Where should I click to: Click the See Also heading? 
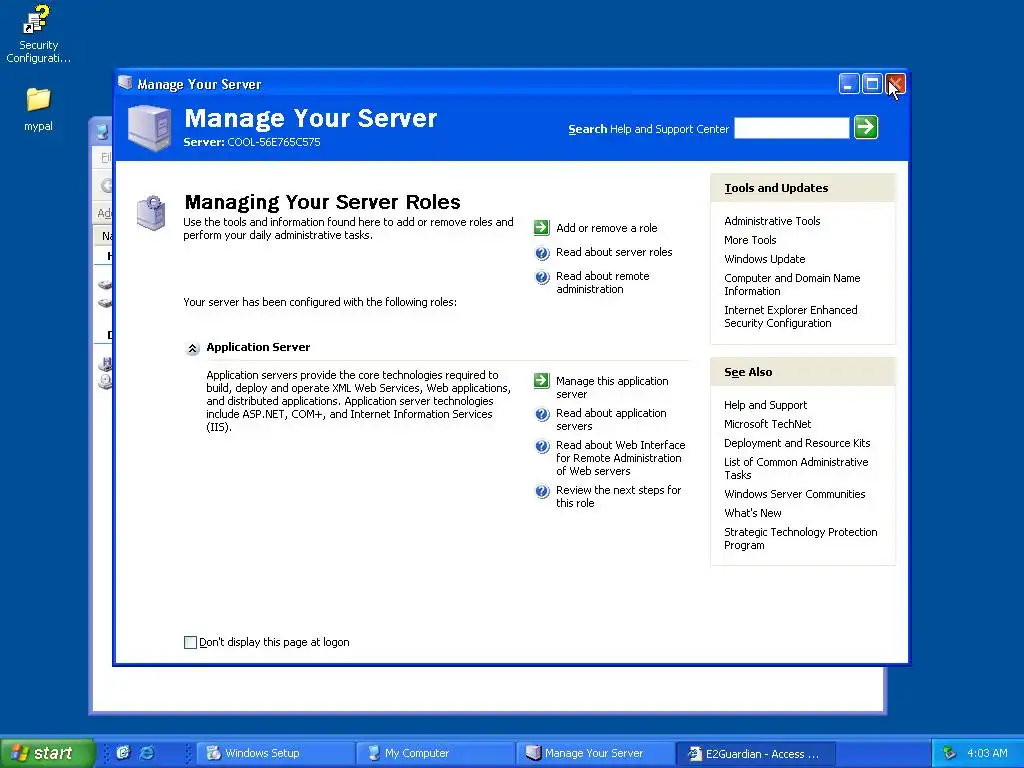(x=748, y=372)
